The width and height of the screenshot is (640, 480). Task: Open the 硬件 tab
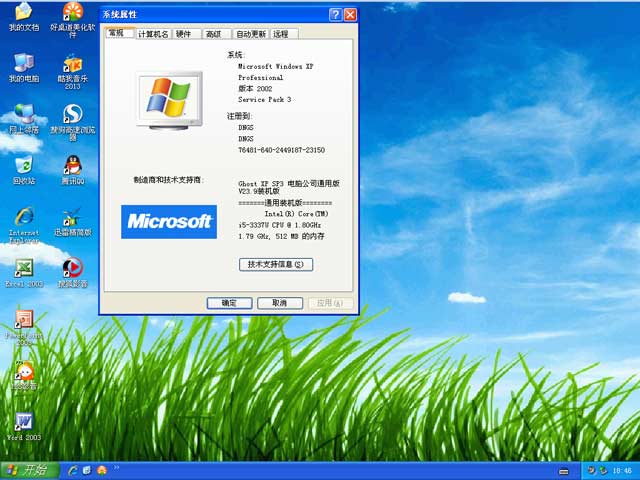coord(187,34)
